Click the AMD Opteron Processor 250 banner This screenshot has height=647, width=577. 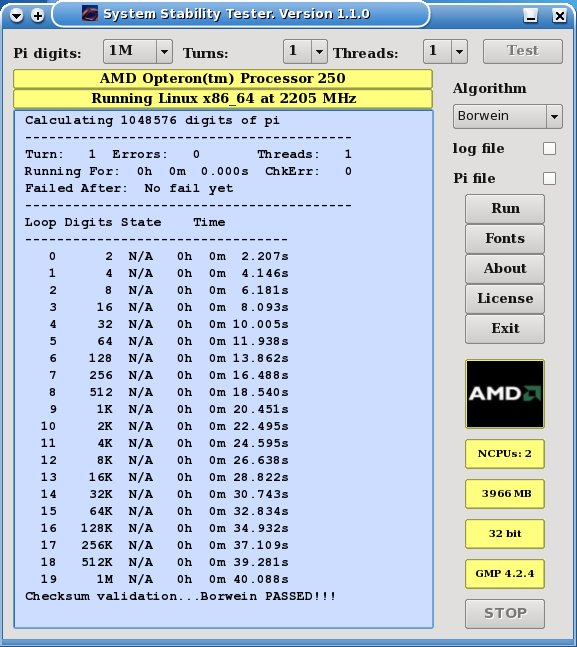tap(223, 78)
